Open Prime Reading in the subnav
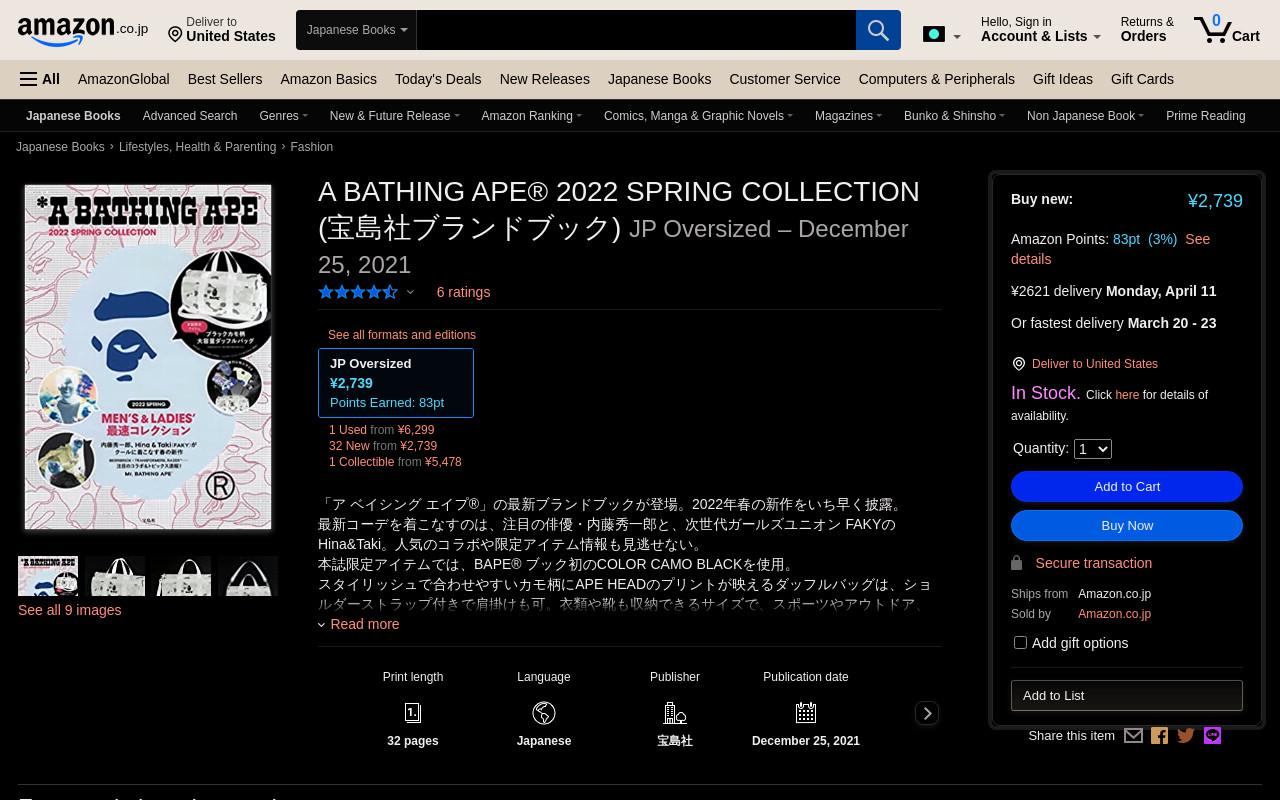 pos(1206,116)
